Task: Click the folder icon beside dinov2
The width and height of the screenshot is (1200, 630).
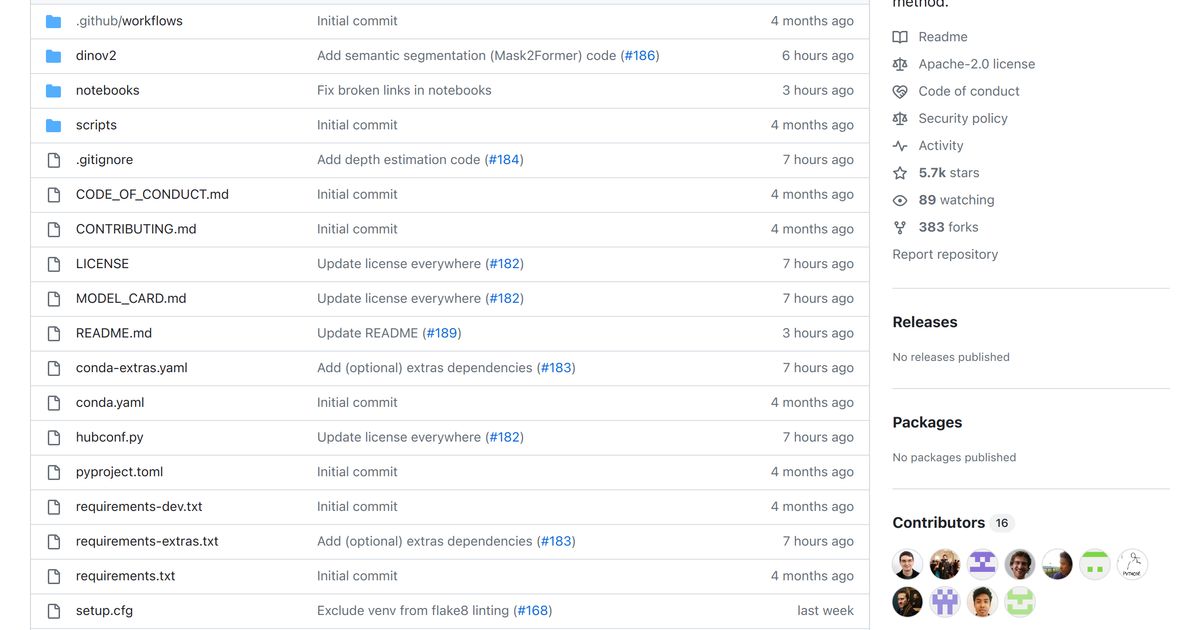Action: (53, 55)
